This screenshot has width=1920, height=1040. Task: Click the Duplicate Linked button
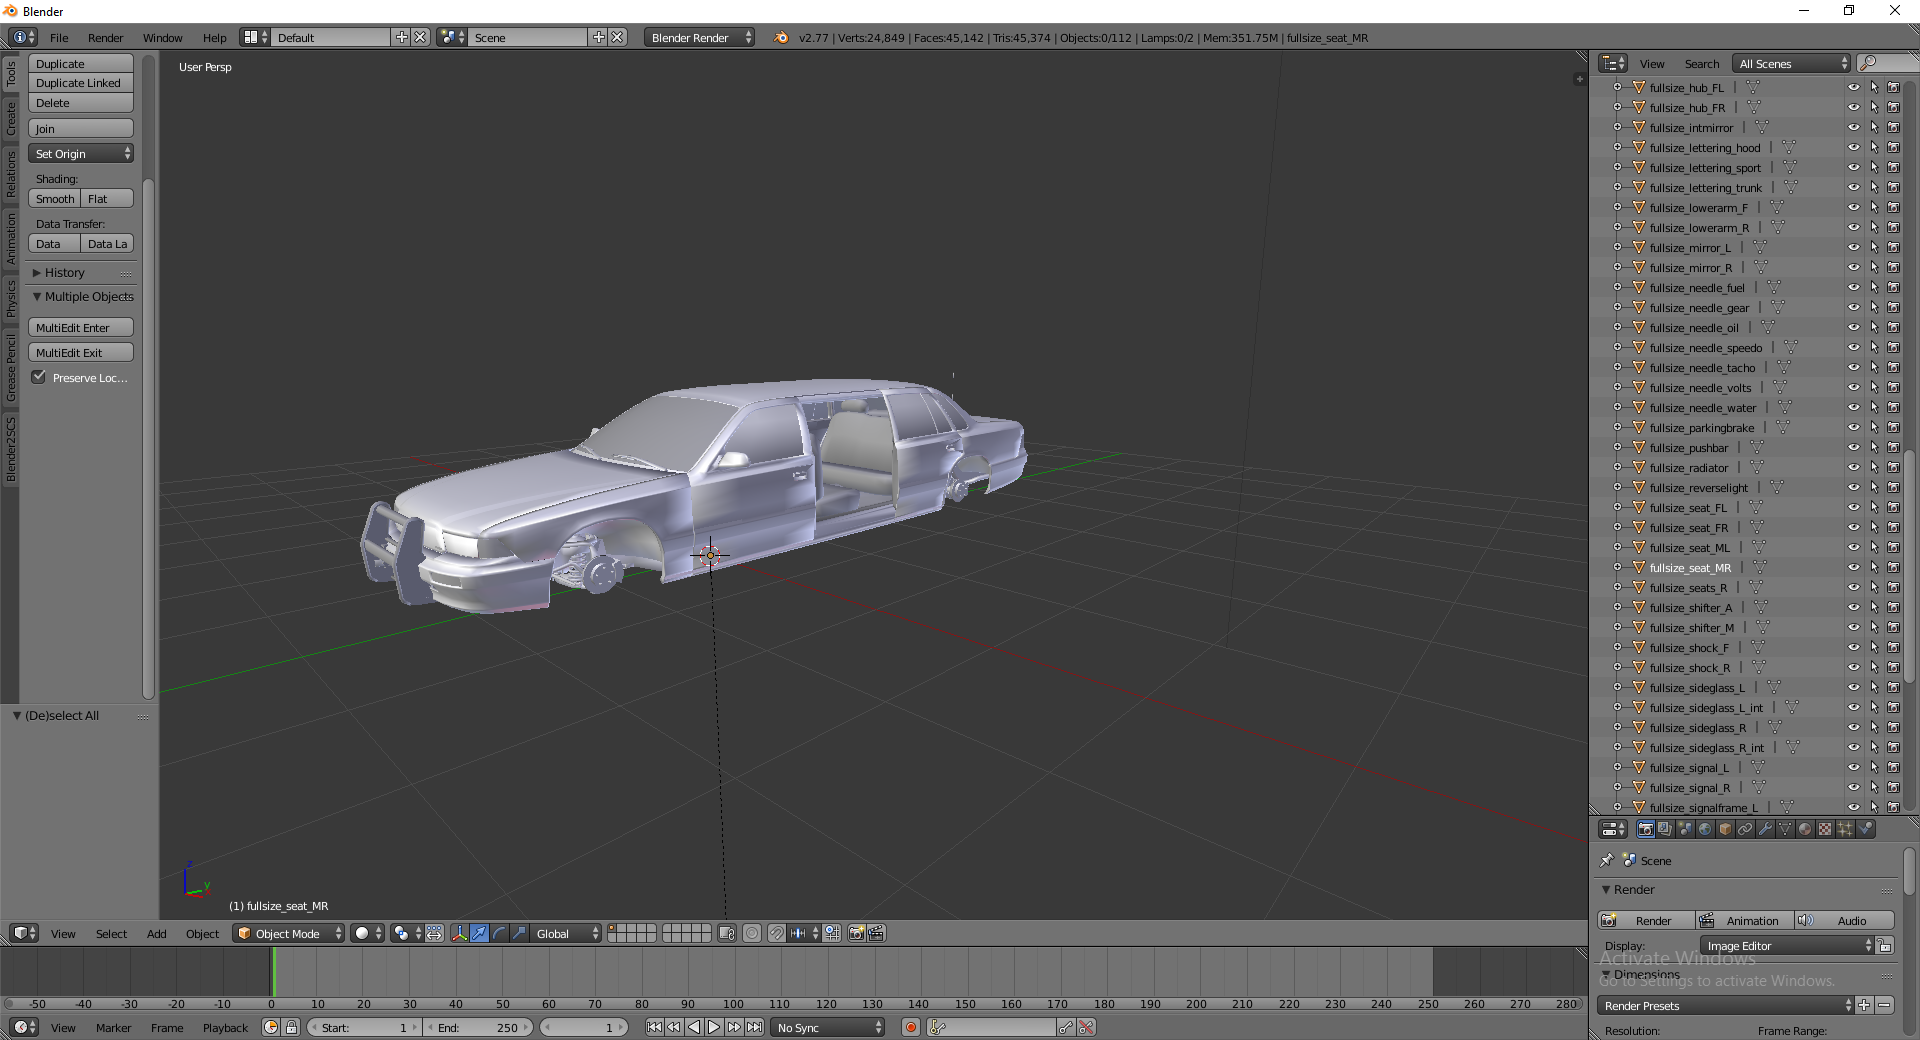(x=80, y=83)
